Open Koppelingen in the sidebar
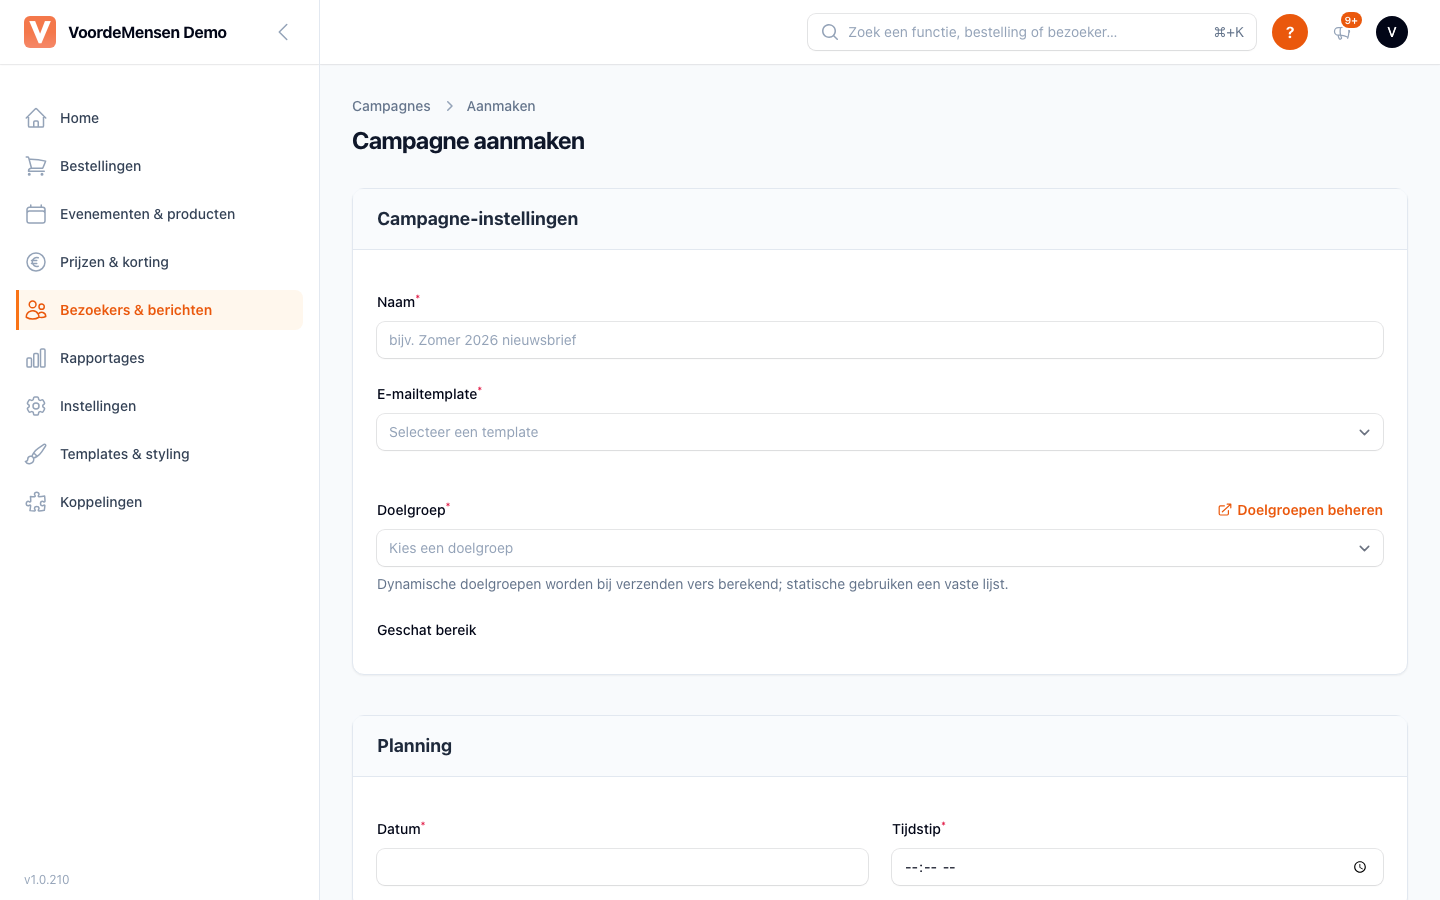The image size is (1440, 900). (159, 502)
